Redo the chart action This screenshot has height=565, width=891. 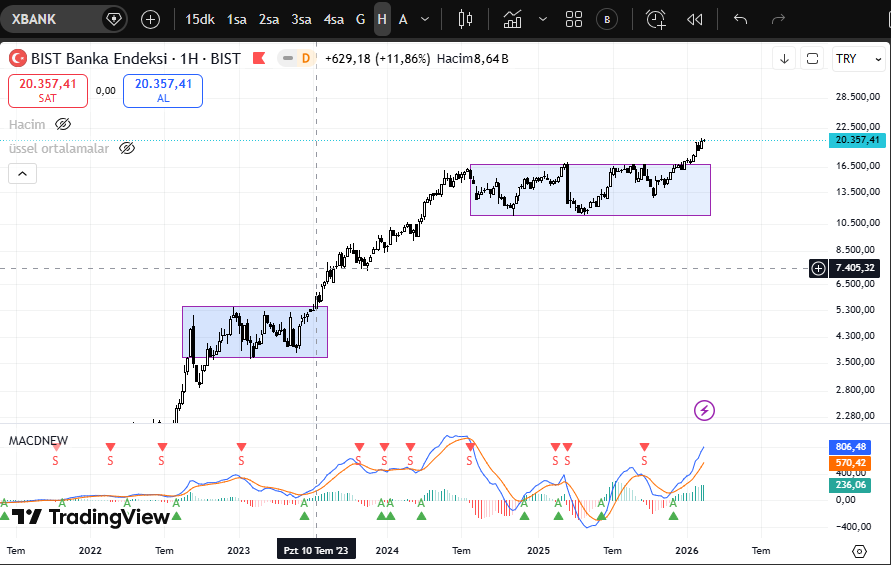pos(778,19)
